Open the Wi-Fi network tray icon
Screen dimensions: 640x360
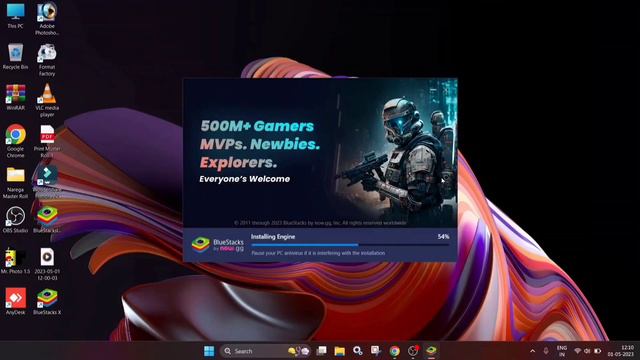click(578, 351)
